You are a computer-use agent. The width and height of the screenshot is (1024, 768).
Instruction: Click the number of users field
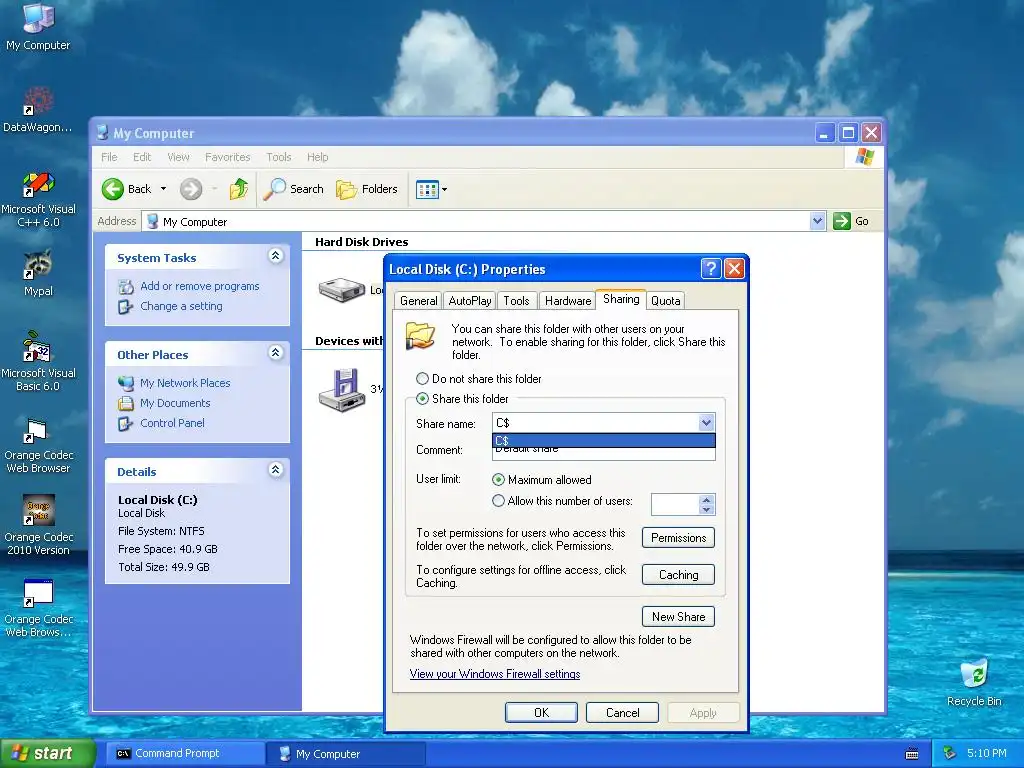click(x=675, y=504)
